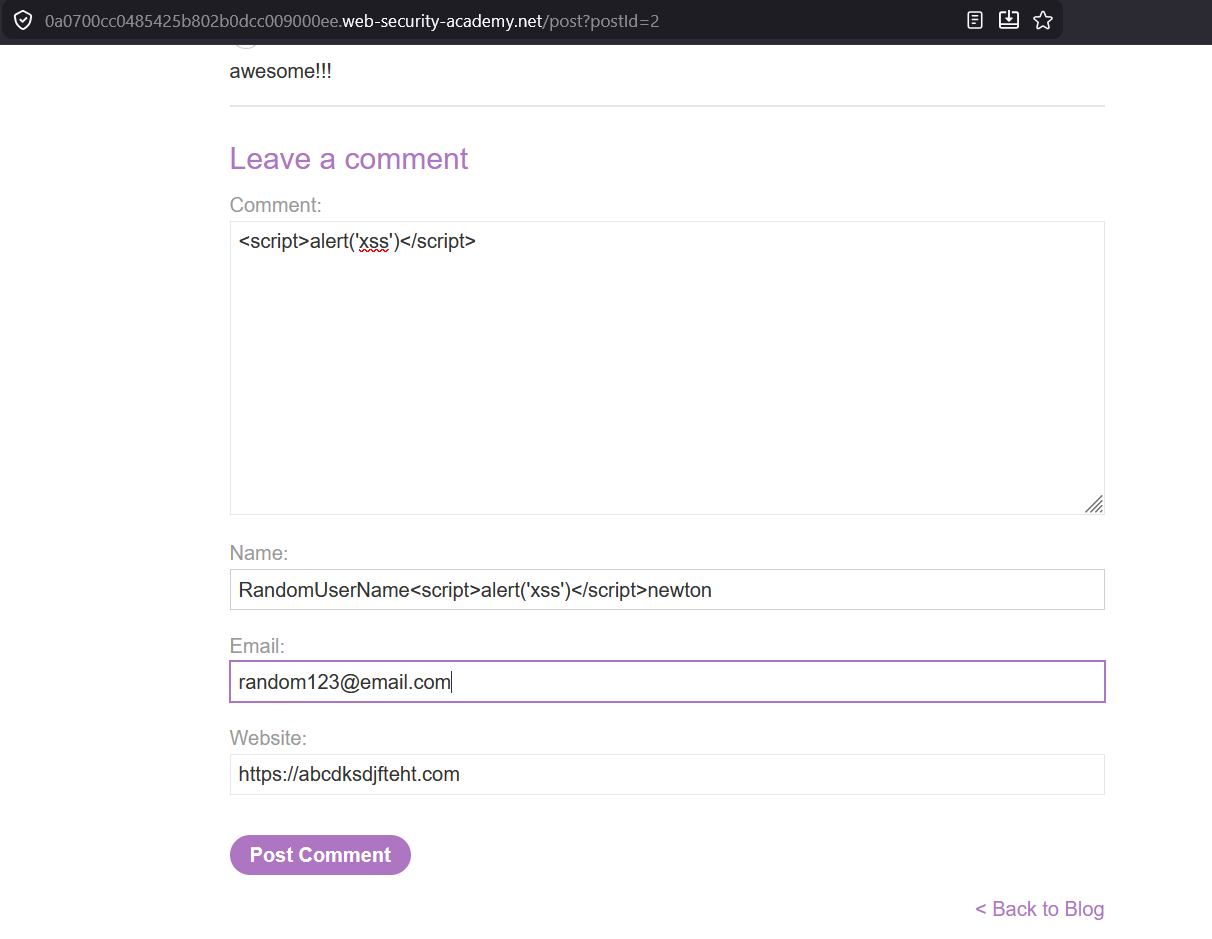Focus the Email input field
Image resolution: width=1212 pixels, height=939 pixels.
(x=667, y=682)
